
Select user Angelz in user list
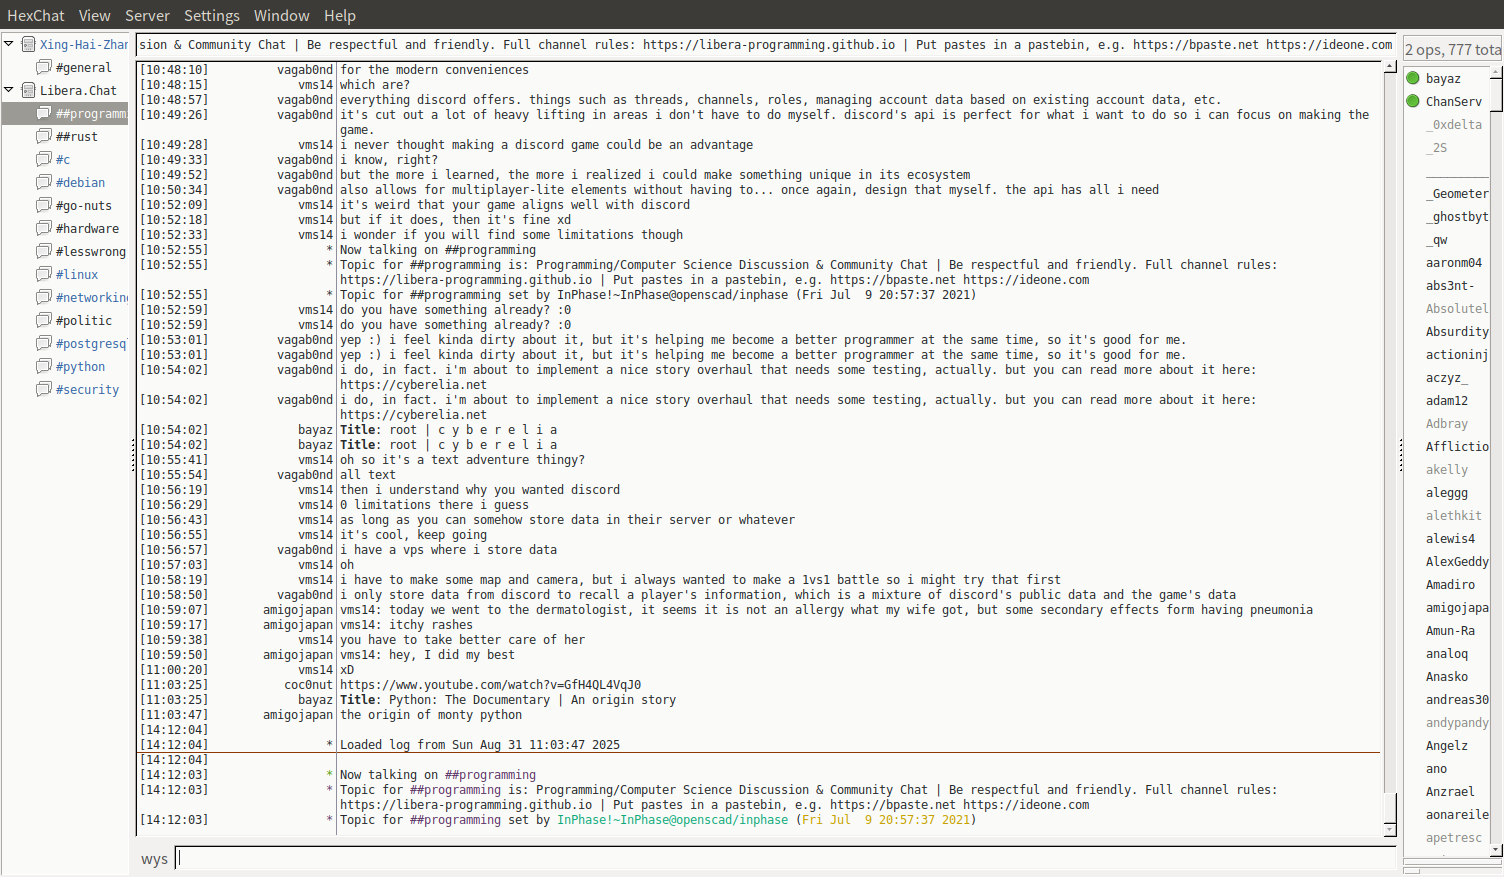1446,745
